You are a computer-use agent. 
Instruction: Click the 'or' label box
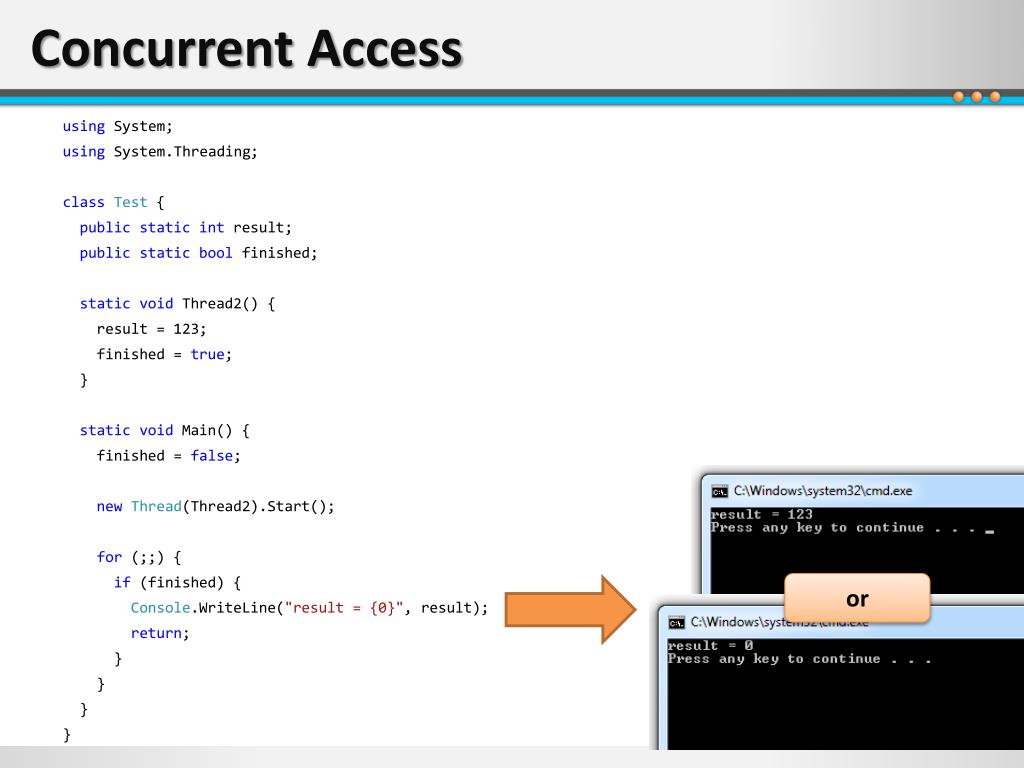[x=857, y=598]
